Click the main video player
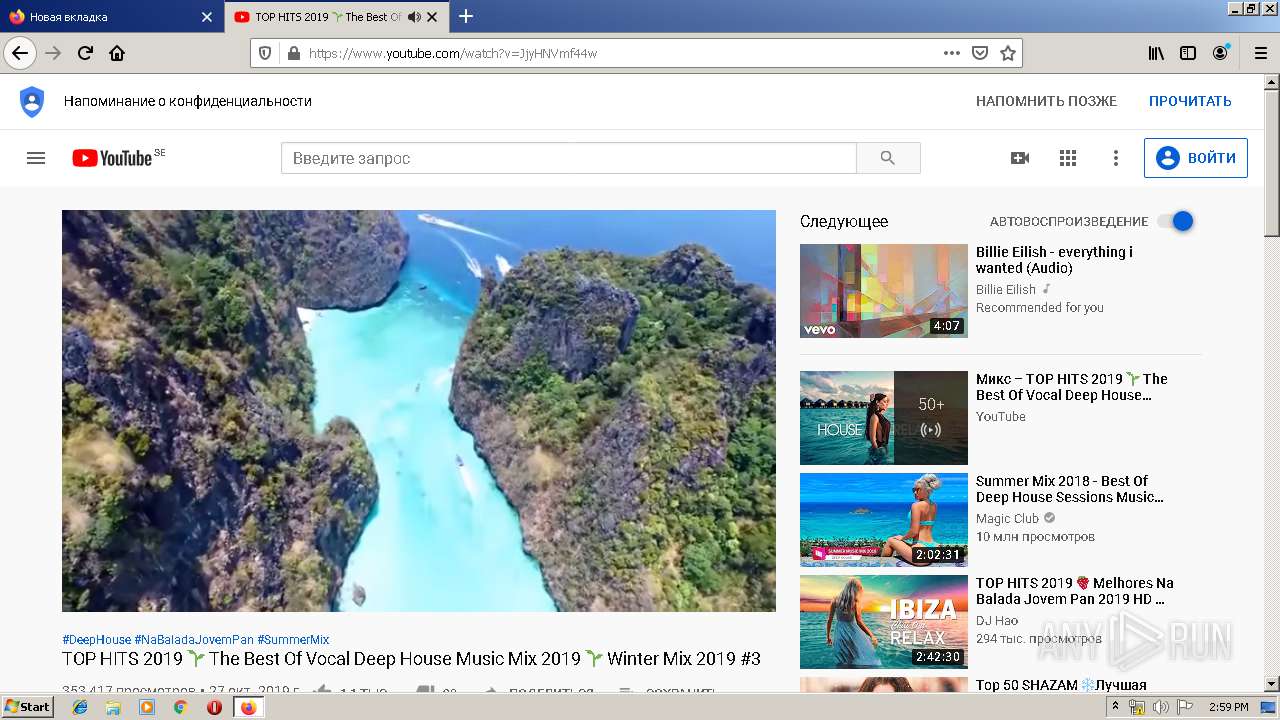Screen dimensions: 1280x720 tap(419, 410)
